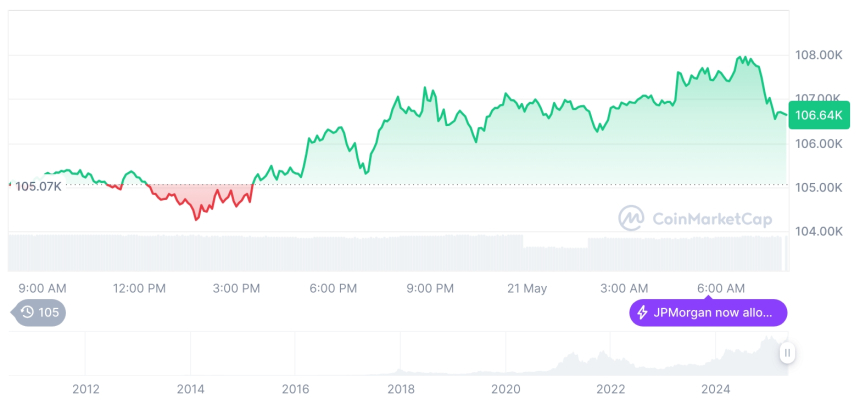Click the 12:00 PM time axis label
This screenshot has height=401, width=860.
click(139, 288)
